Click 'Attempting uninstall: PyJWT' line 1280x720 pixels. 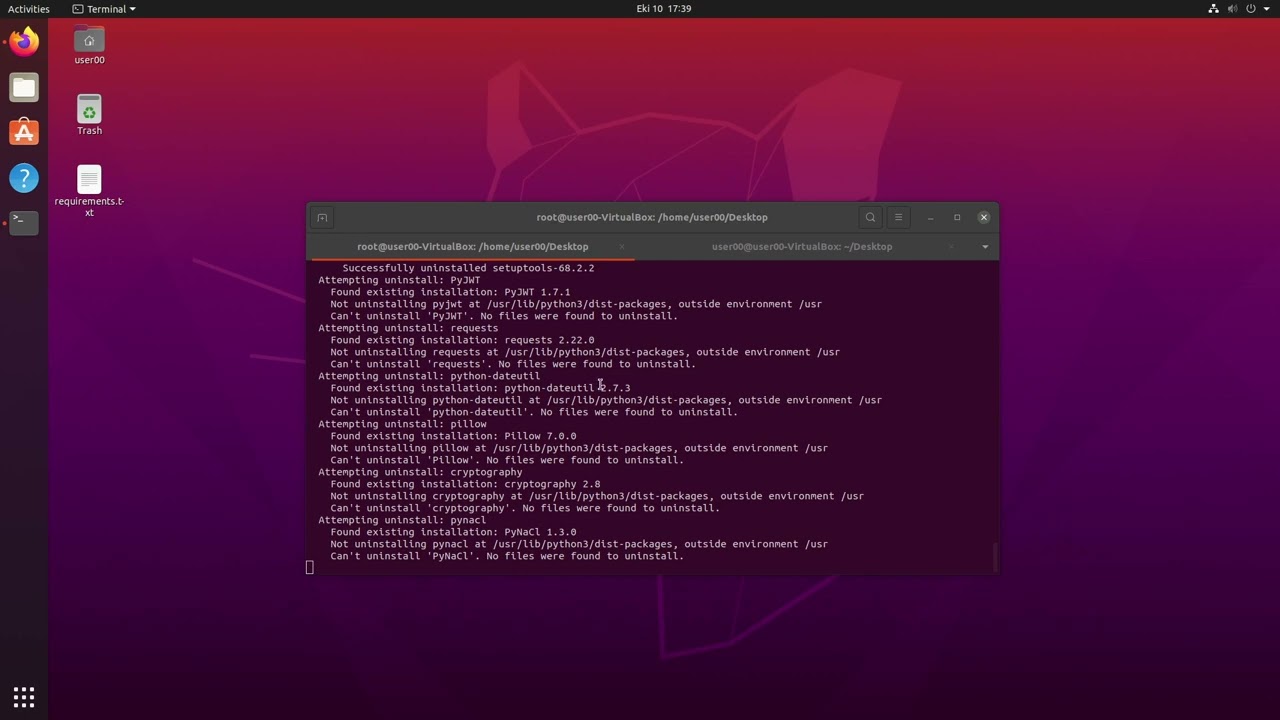click(x=399, y=280)
